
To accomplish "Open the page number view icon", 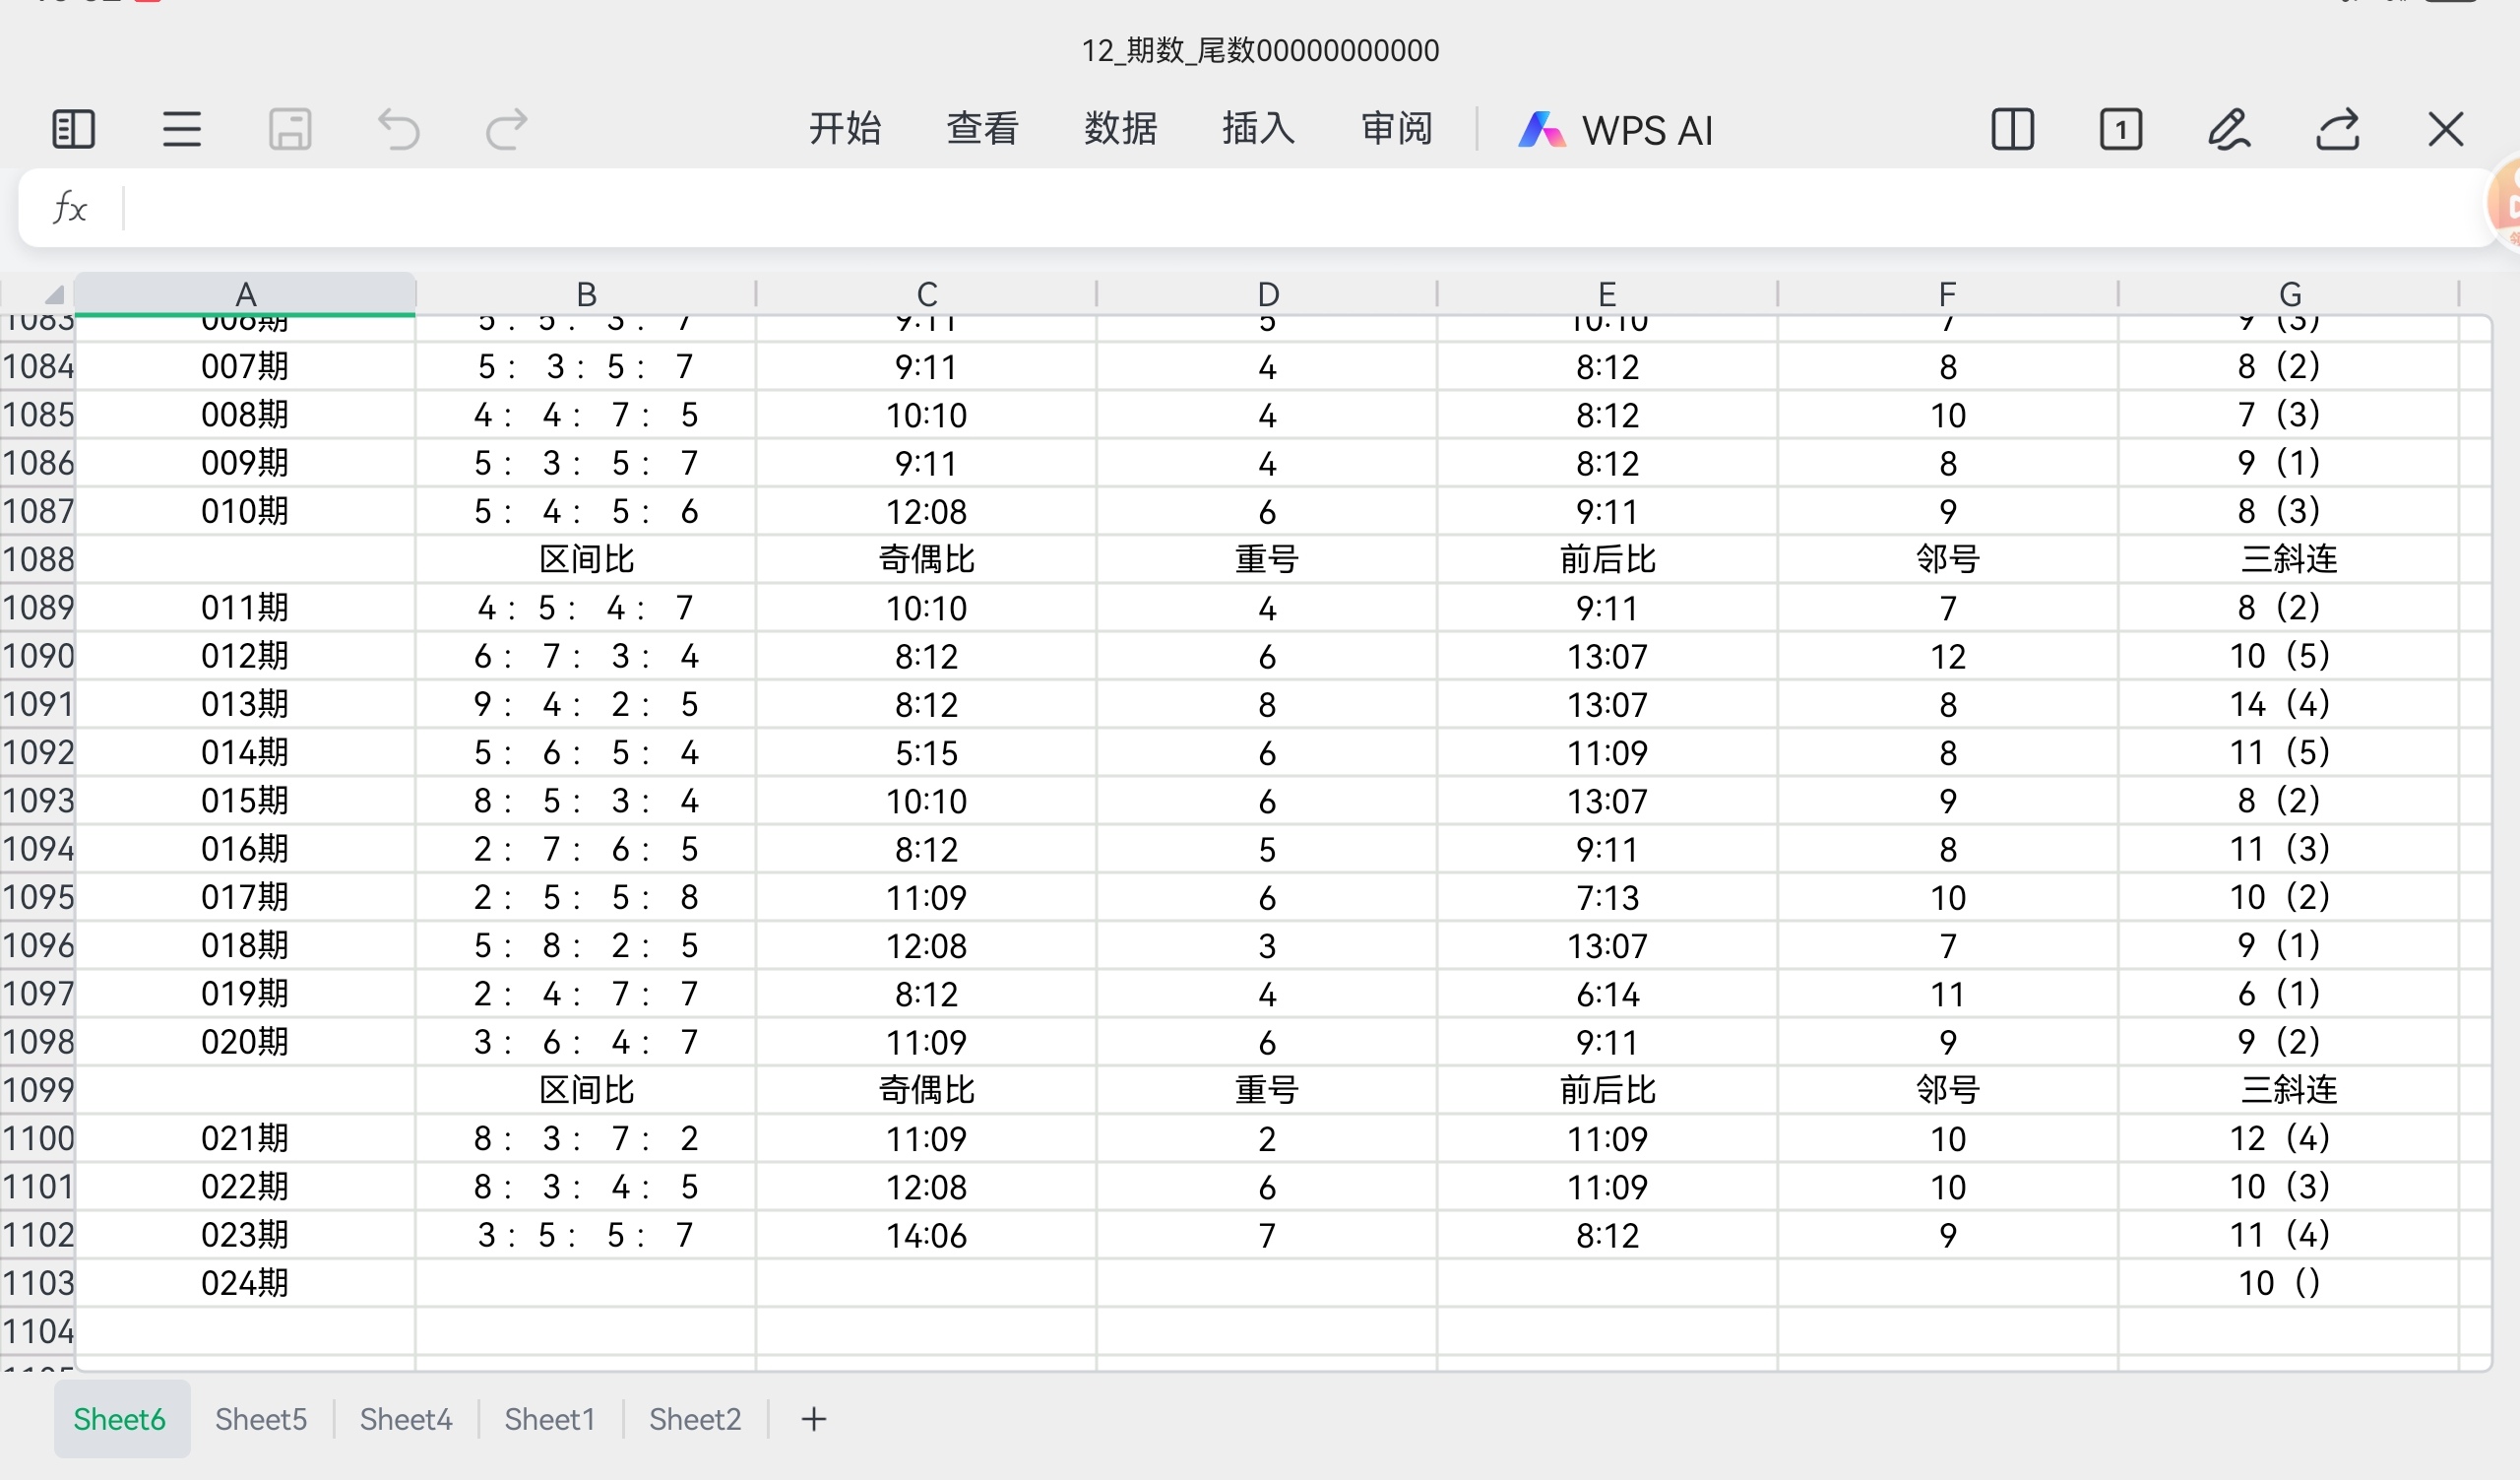I will coord(2120,130).
